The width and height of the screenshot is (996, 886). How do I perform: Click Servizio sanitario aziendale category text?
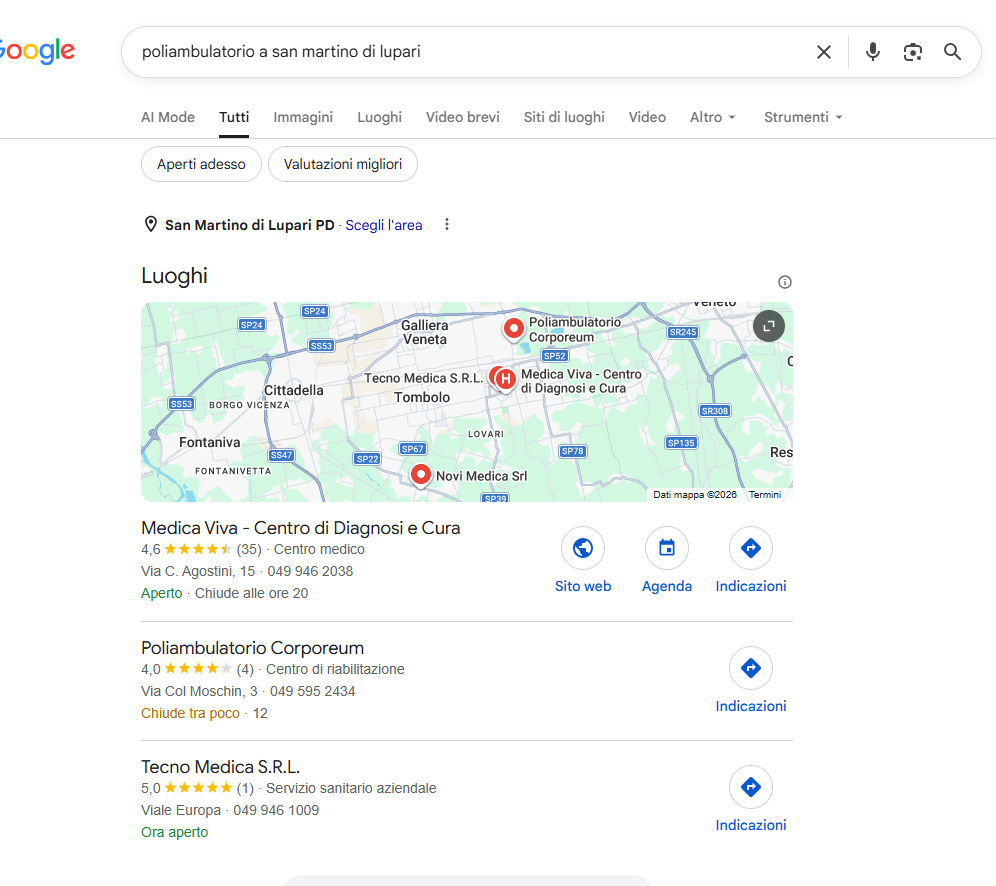[351, 788]
